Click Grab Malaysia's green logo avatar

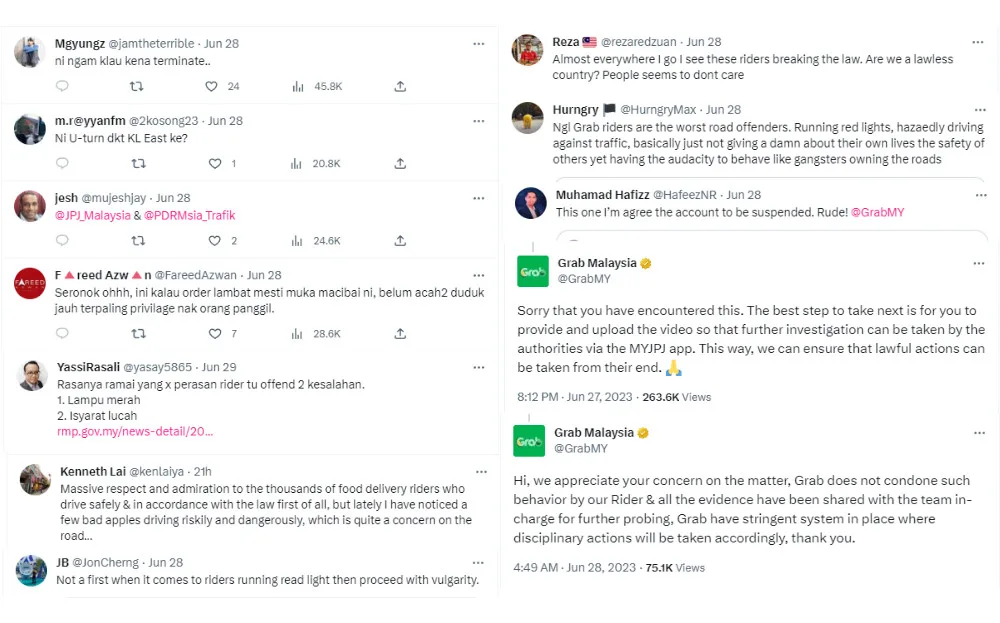point(531,271)
